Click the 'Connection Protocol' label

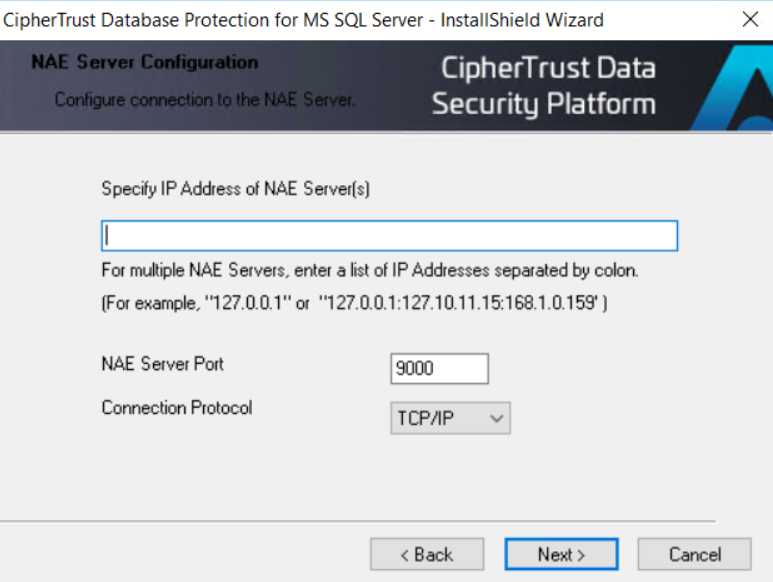(x=176, y=408)
